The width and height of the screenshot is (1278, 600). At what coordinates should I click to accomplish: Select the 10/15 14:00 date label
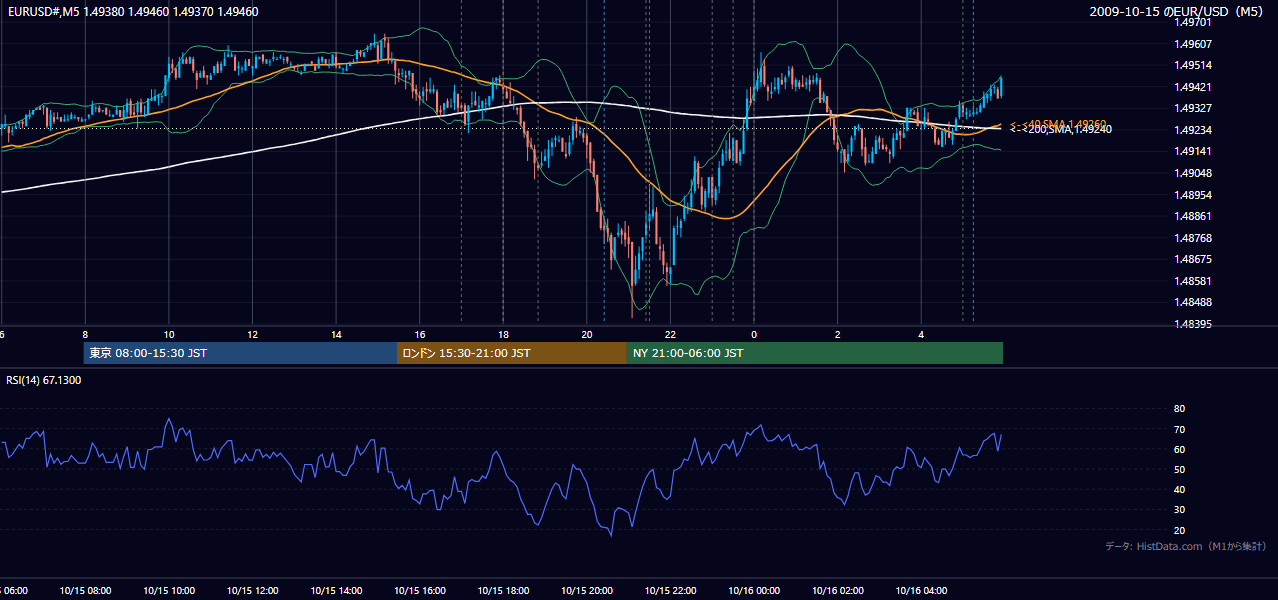(336, 591)
